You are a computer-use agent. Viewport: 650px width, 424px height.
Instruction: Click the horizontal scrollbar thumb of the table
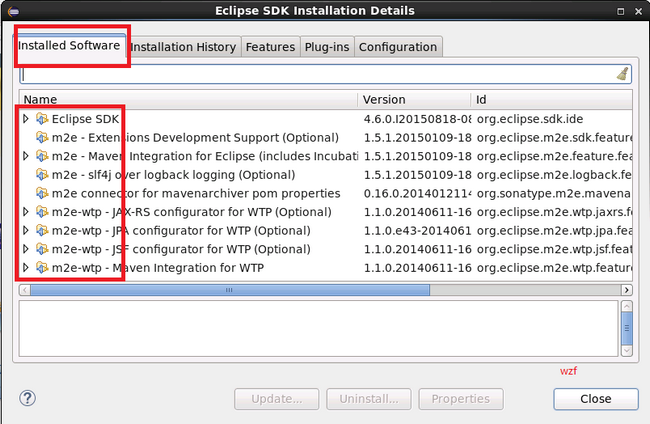[x=230, y=290]
